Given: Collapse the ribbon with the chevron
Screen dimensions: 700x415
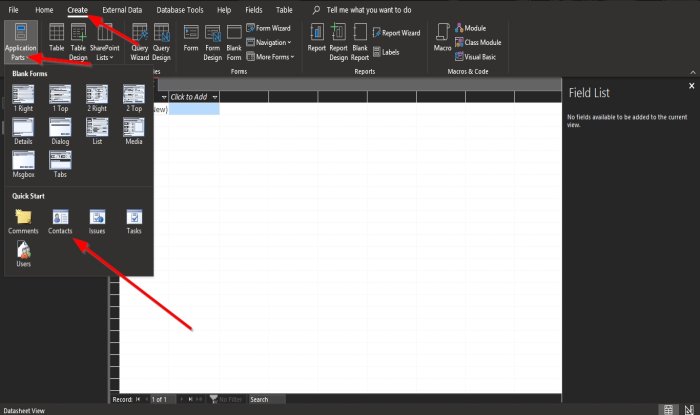Looking at the screenshot, I should pos(693,72).
